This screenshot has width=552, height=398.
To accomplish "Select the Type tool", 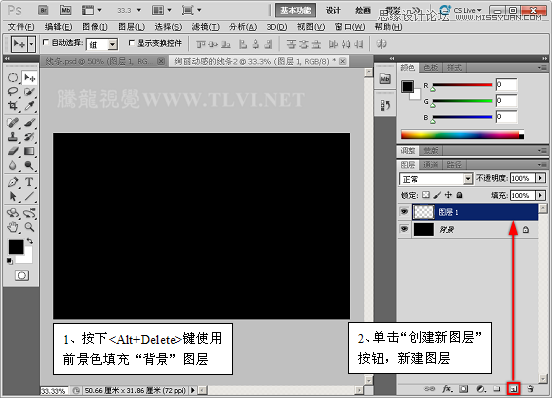I will 30,182.
